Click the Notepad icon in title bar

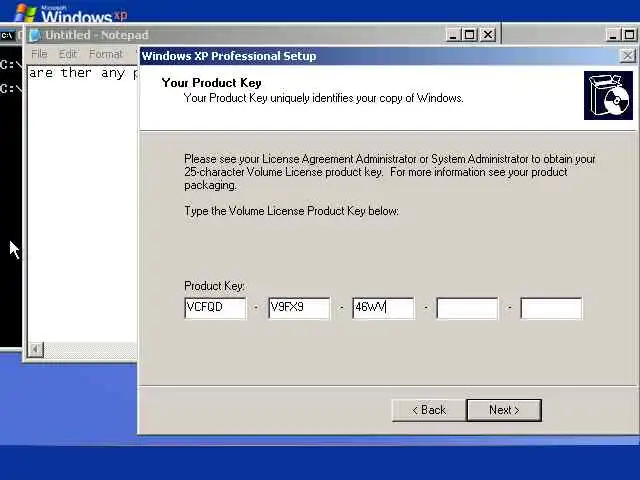(35, 35)
